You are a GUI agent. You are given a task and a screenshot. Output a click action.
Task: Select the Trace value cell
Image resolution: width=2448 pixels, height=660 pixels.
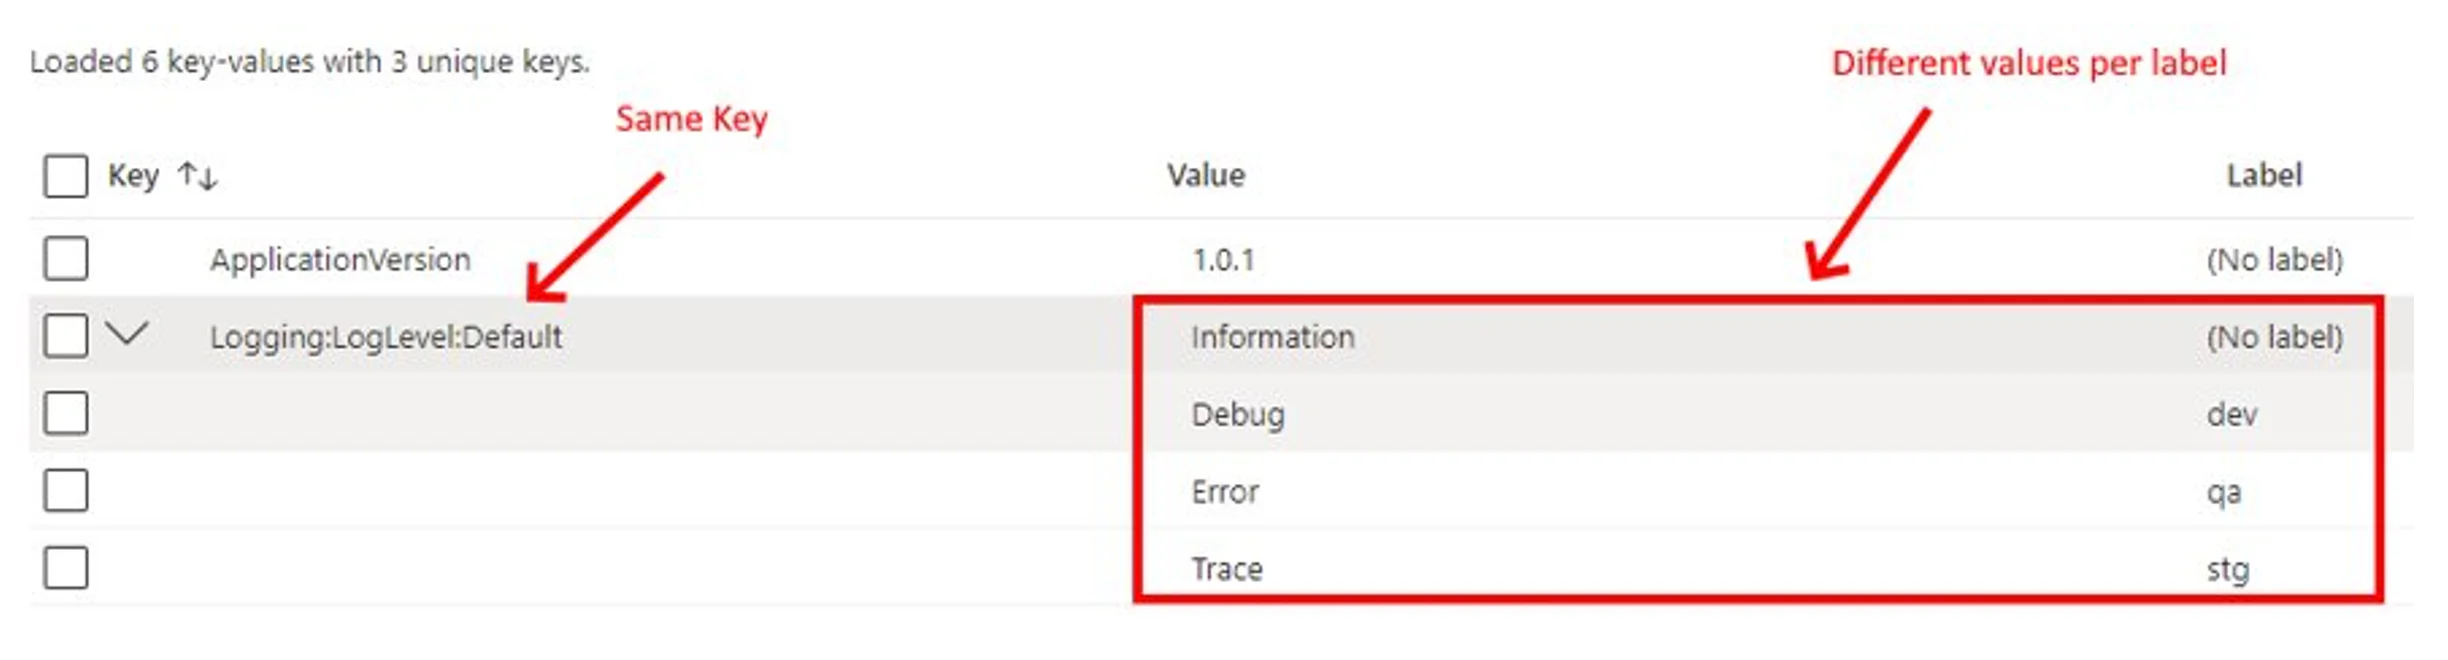pos(1227,569)
